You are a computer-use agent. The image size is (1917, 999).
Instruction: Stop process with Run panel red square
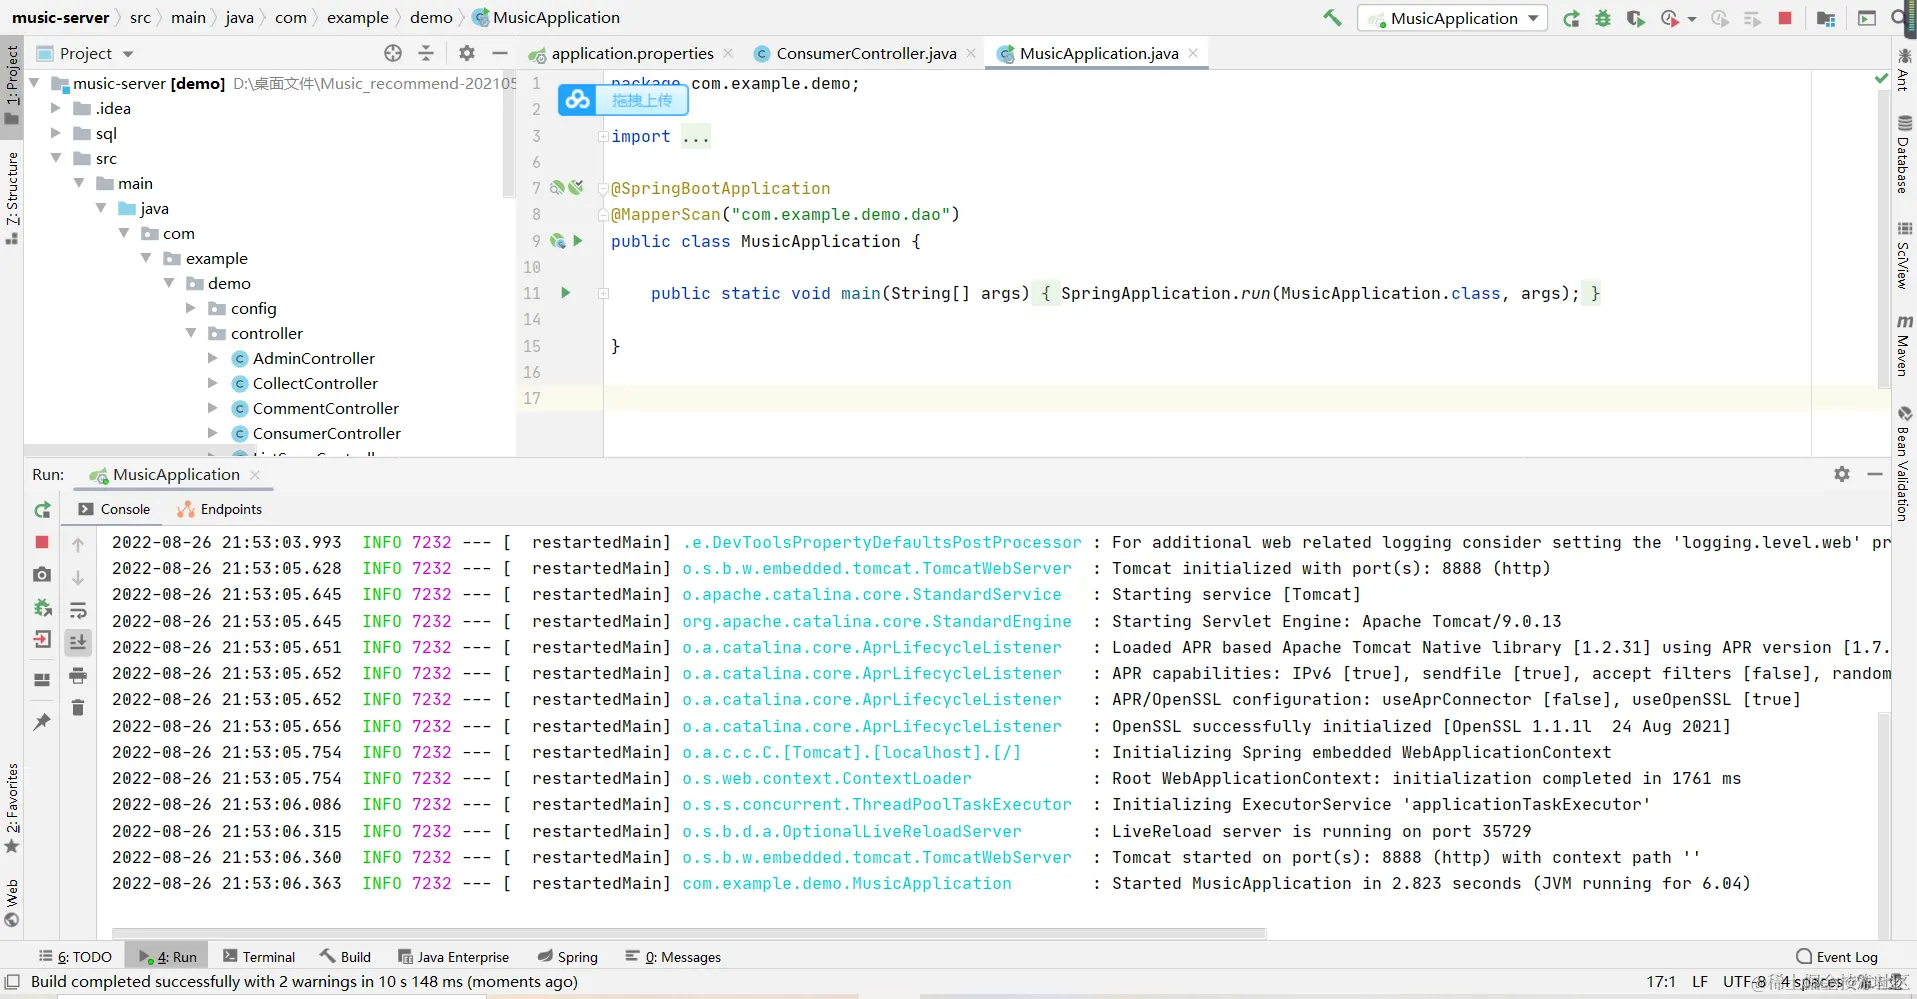tap(42, 542)
